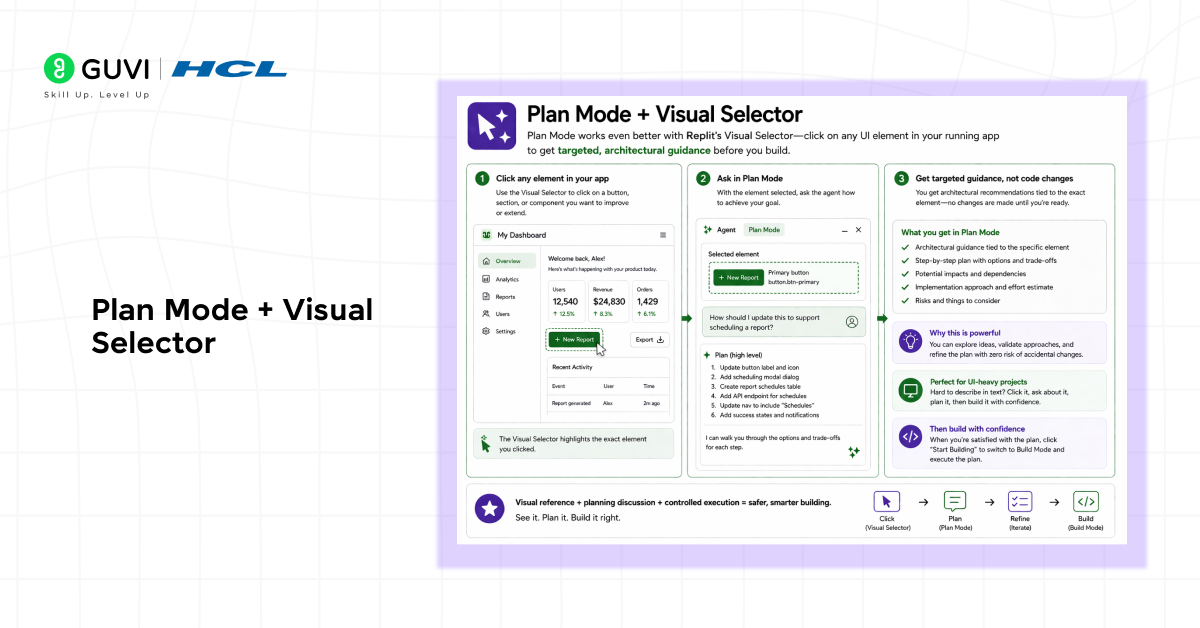This screenshot has width=1200, height=628.
Task: Click plan step Add API endpoint for schedules
Action: [x=764, y=396]
